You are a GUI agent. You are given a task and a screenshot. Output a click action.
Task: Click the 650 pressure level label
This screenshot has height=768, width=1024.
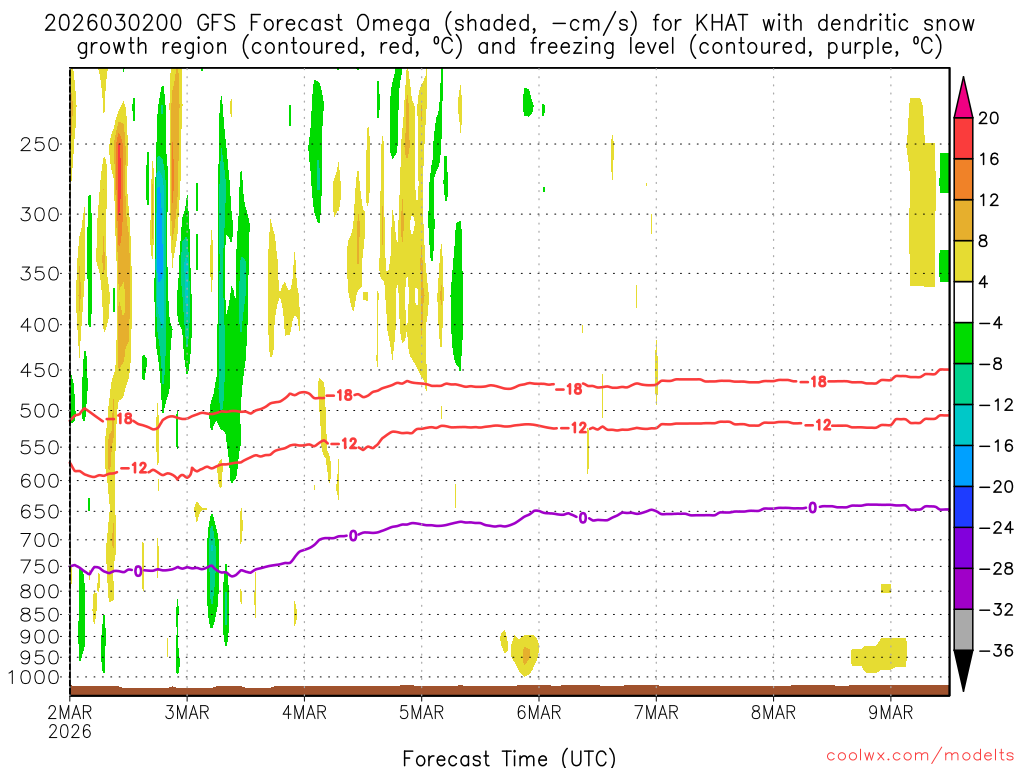[x=40, y=511]
